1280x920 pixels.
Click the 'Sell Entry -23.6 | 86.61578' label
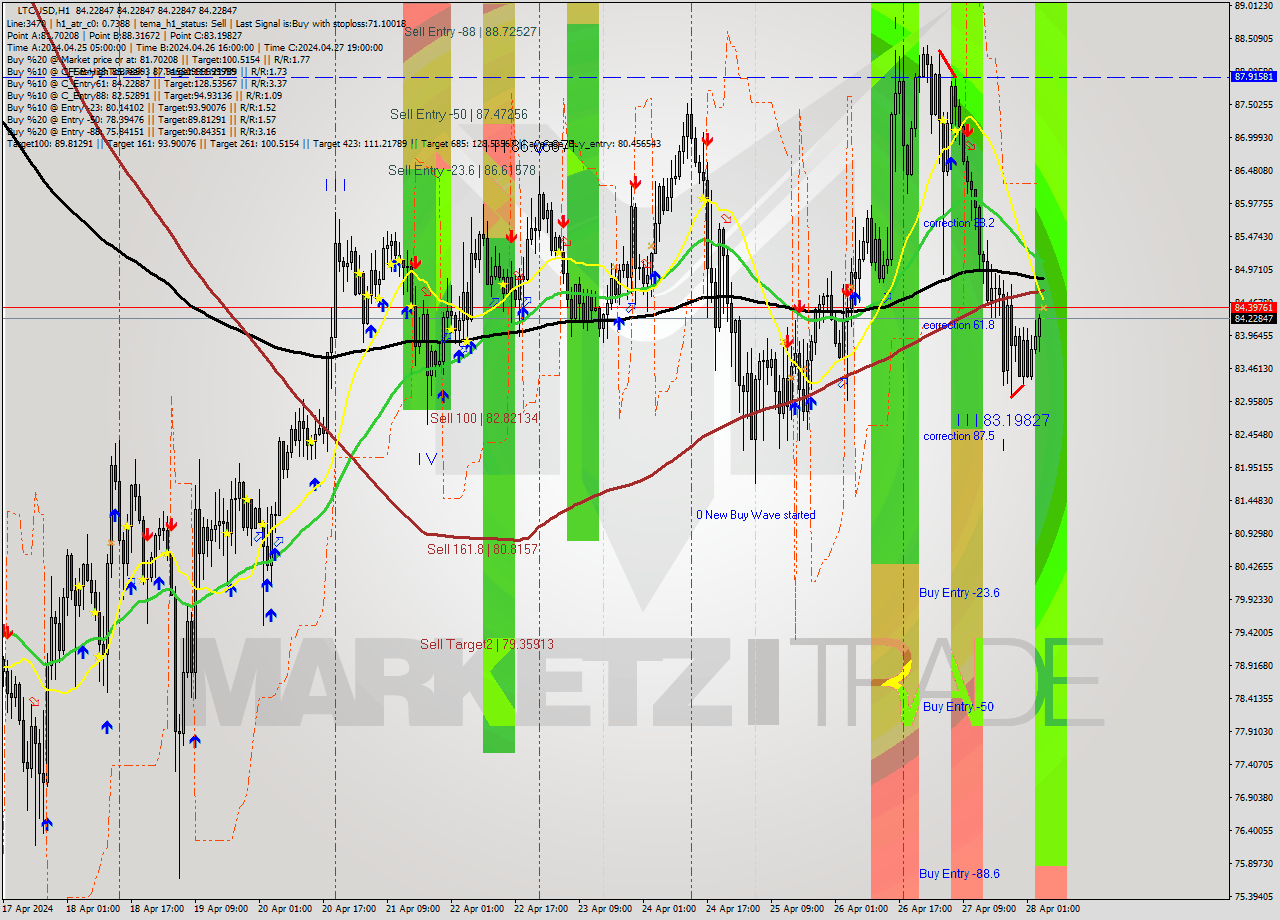coord(462,171)
